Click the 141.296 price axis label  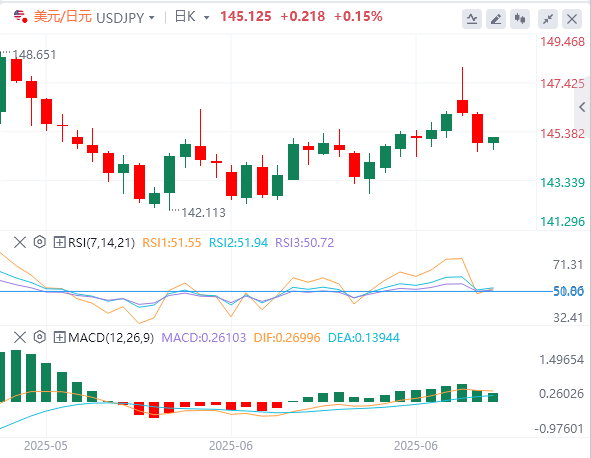coord(562,222)
